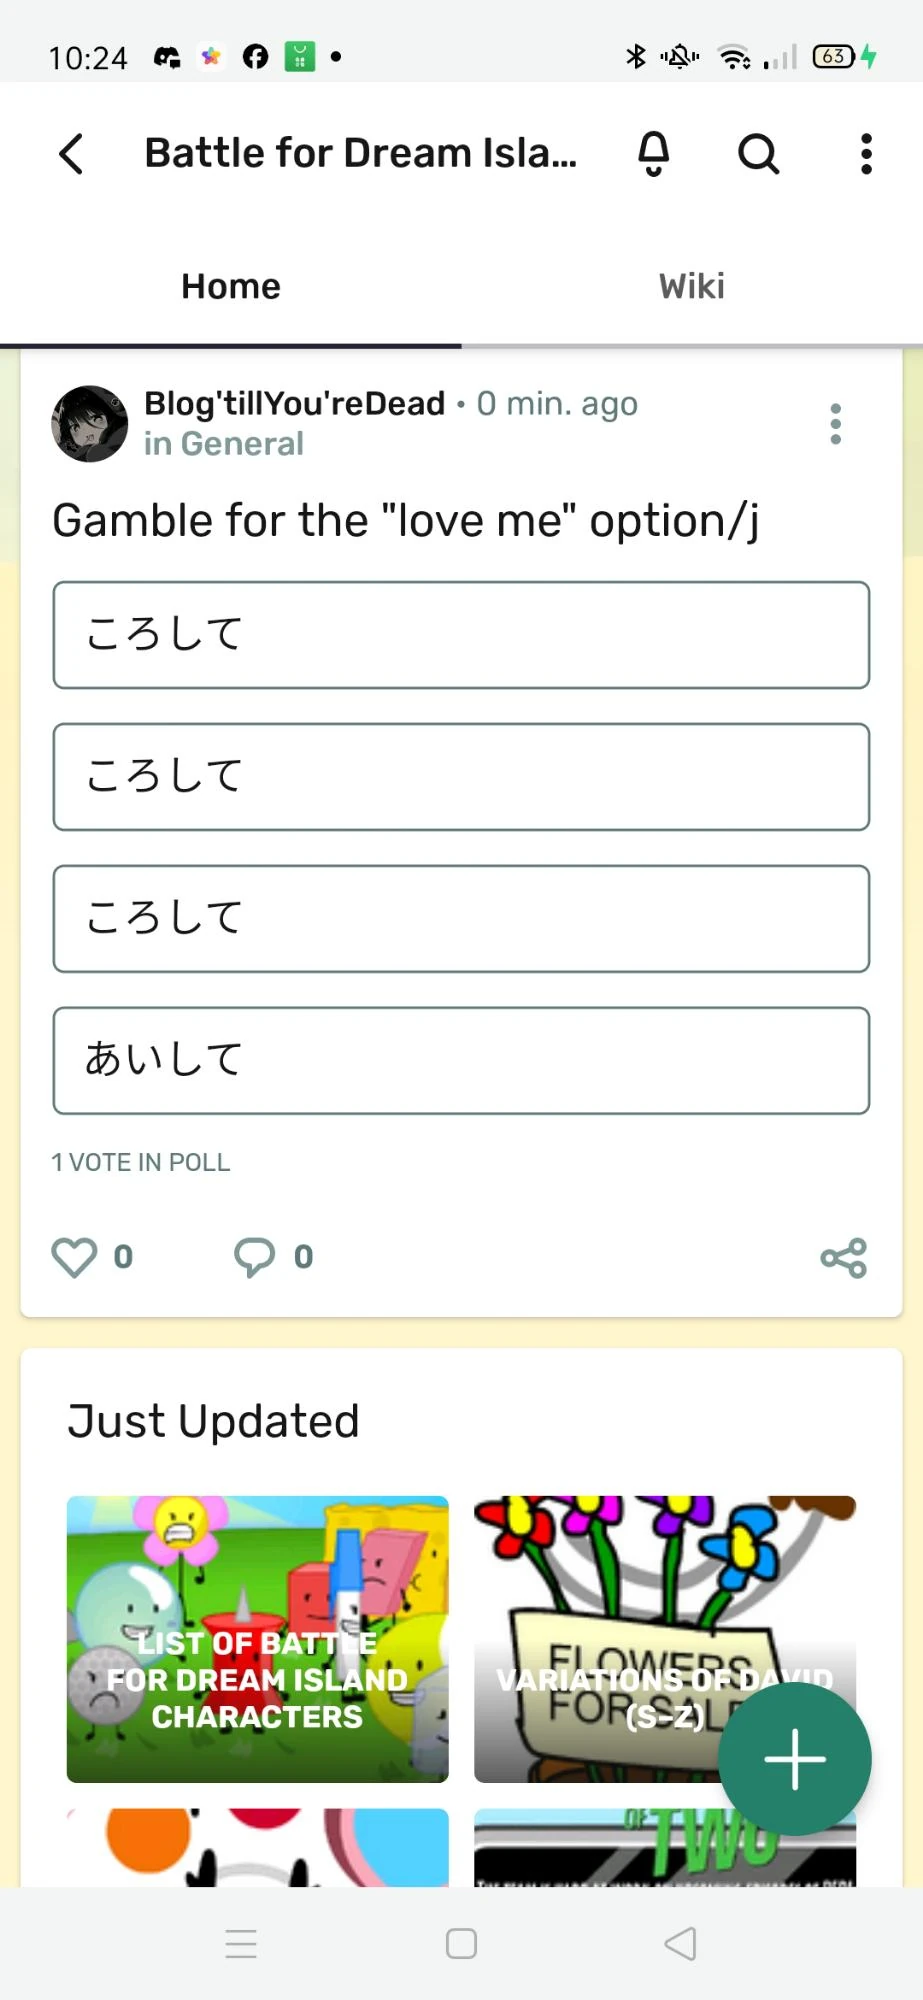Open the notifications bell

pos(653,154)
